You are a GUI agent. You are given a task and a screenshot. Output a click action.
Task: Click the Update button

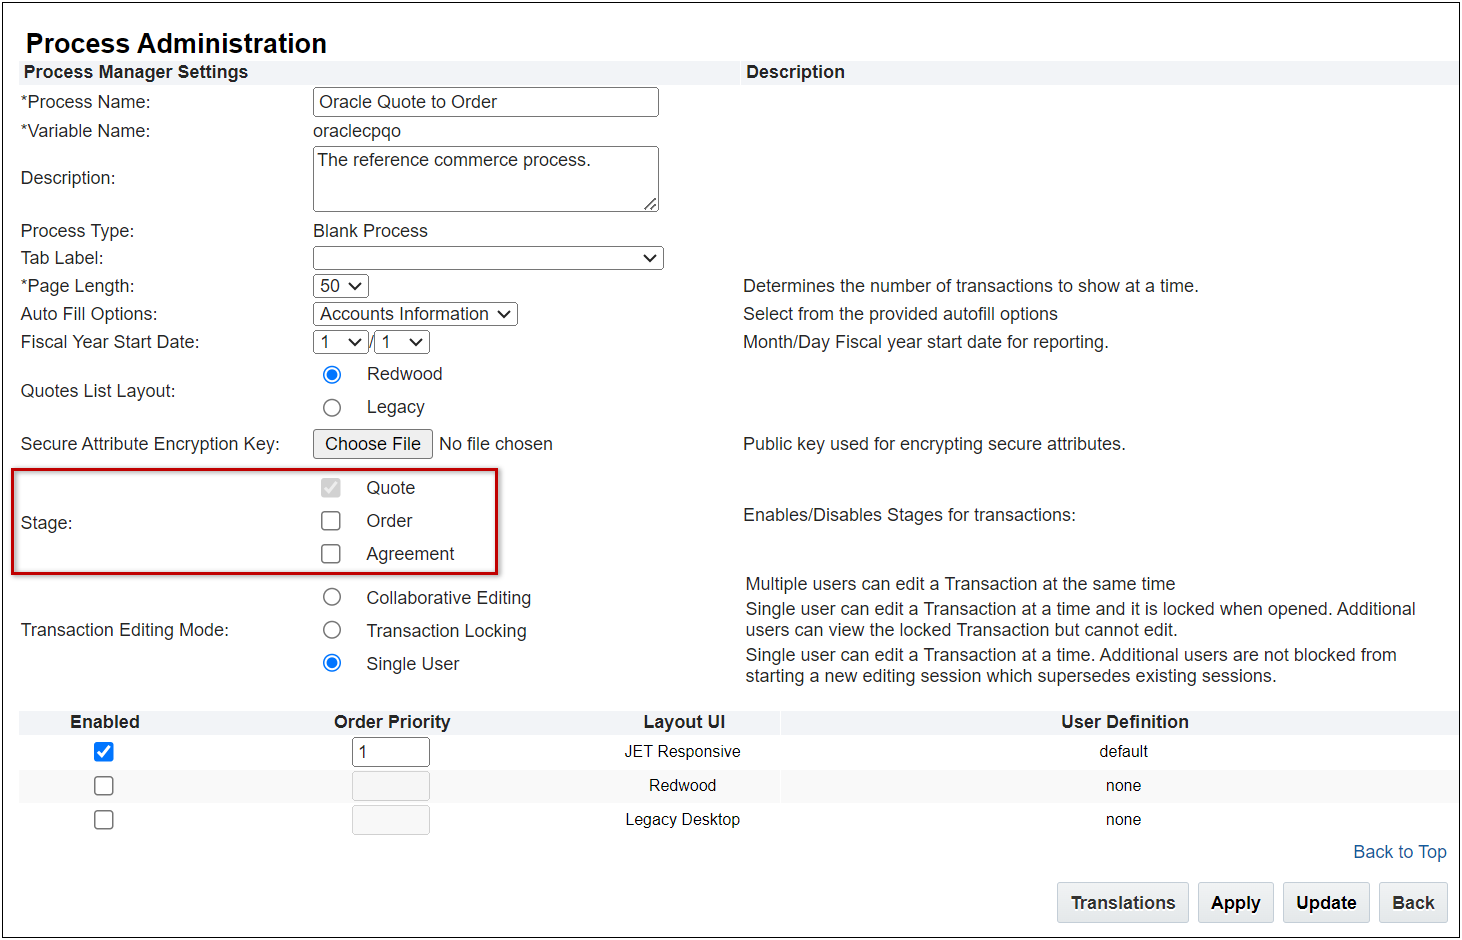tap(1326, 903)
